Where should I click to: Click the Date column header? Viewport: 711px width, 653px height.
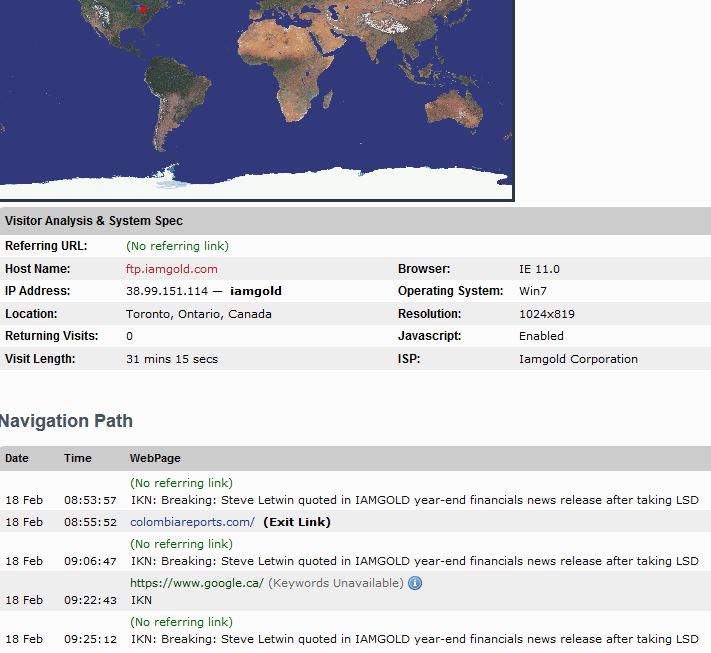[17, 458]
